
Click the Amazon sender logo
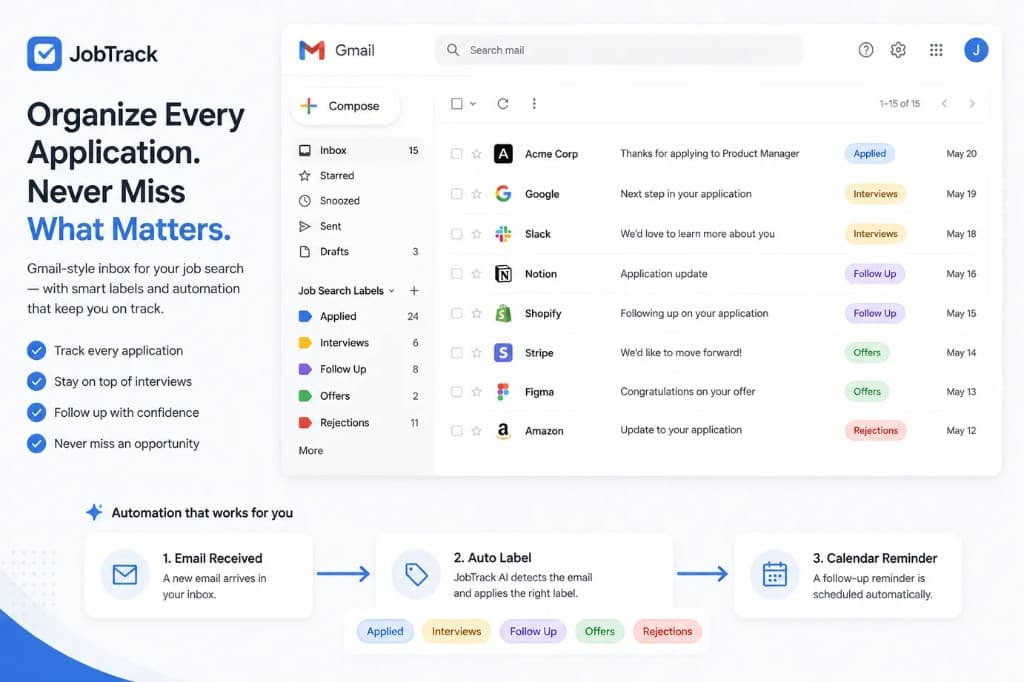pyautogui.click(x=503, y=431)
